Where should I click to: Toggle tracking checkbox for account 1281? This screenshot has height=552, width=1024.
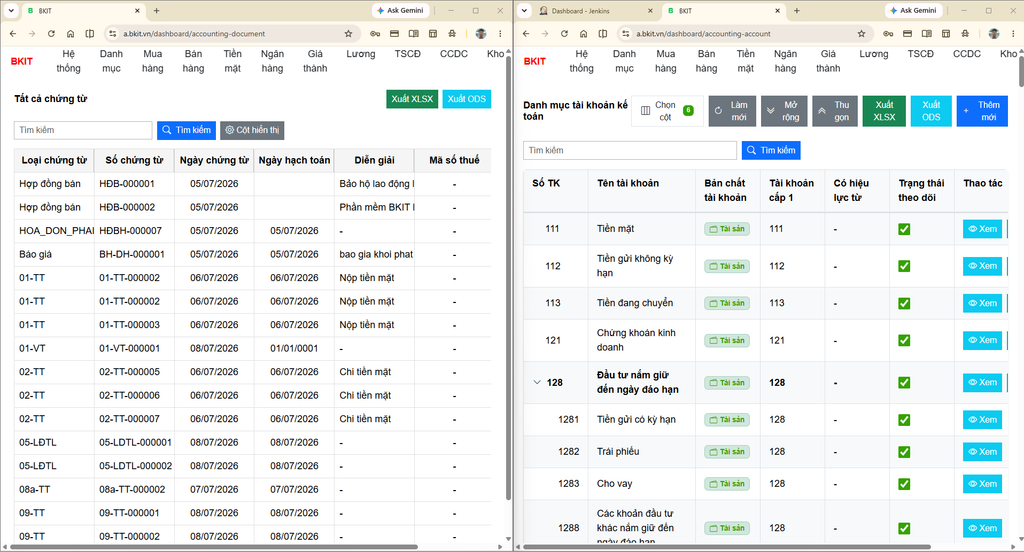(904, 420)
